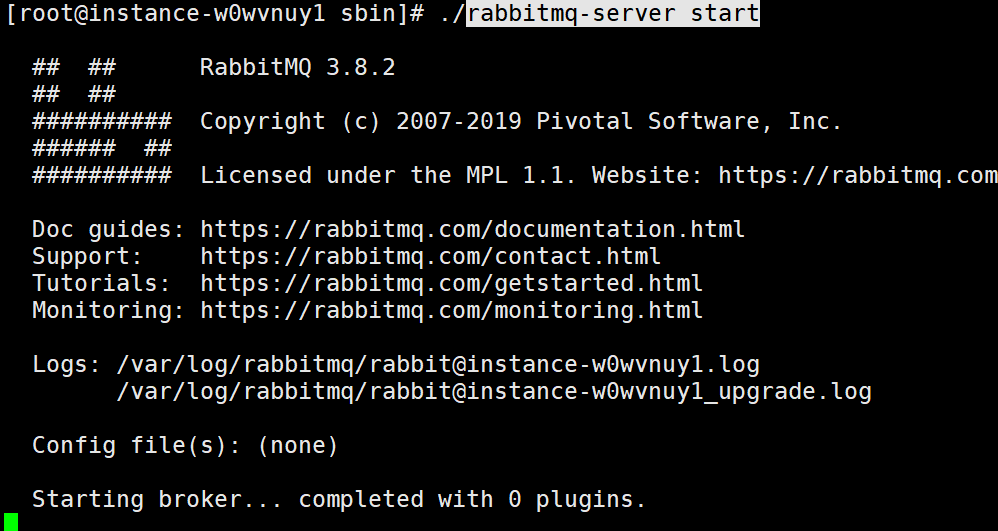Viewport: 998px width, 531px height.
Task: Click the rabbit@instance-w0wvnuy1.log file path
Action: [x=438, y=364]
